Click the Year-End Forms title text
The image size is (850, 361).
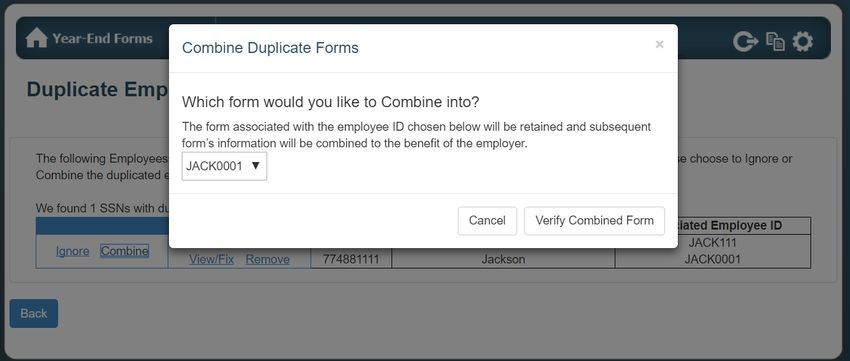click(102, 38)
